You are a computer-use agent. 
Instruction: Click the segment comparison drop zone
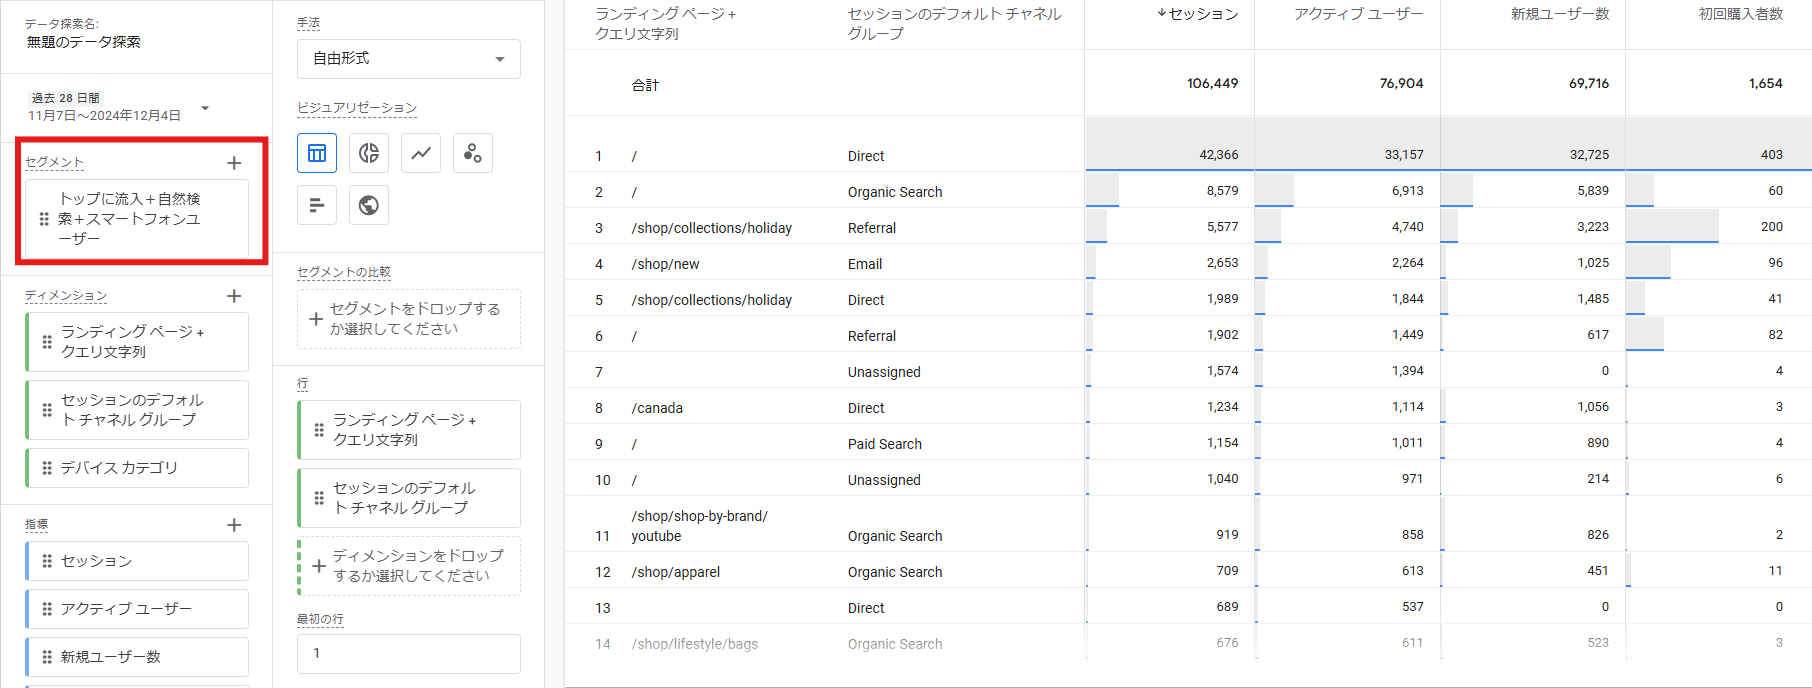[x=408, y=319]
